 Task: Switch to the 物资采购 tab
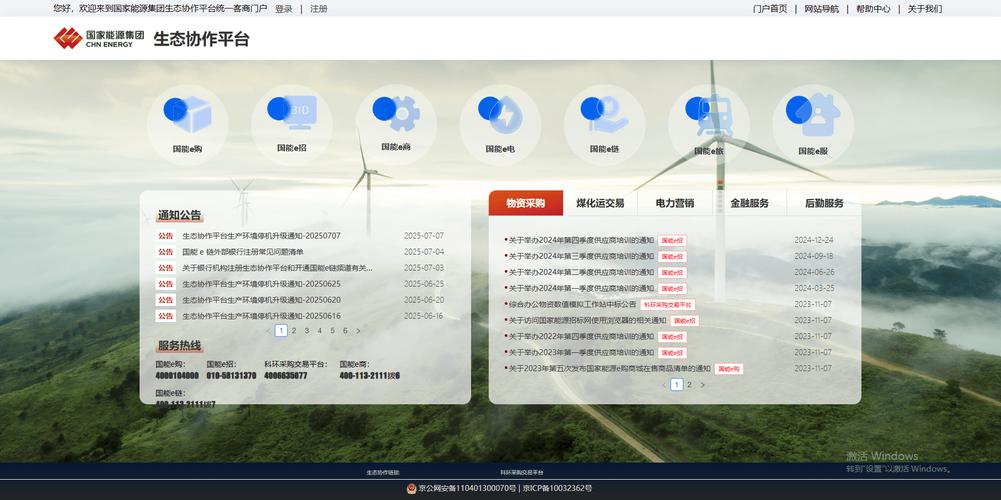coord(526,203)
